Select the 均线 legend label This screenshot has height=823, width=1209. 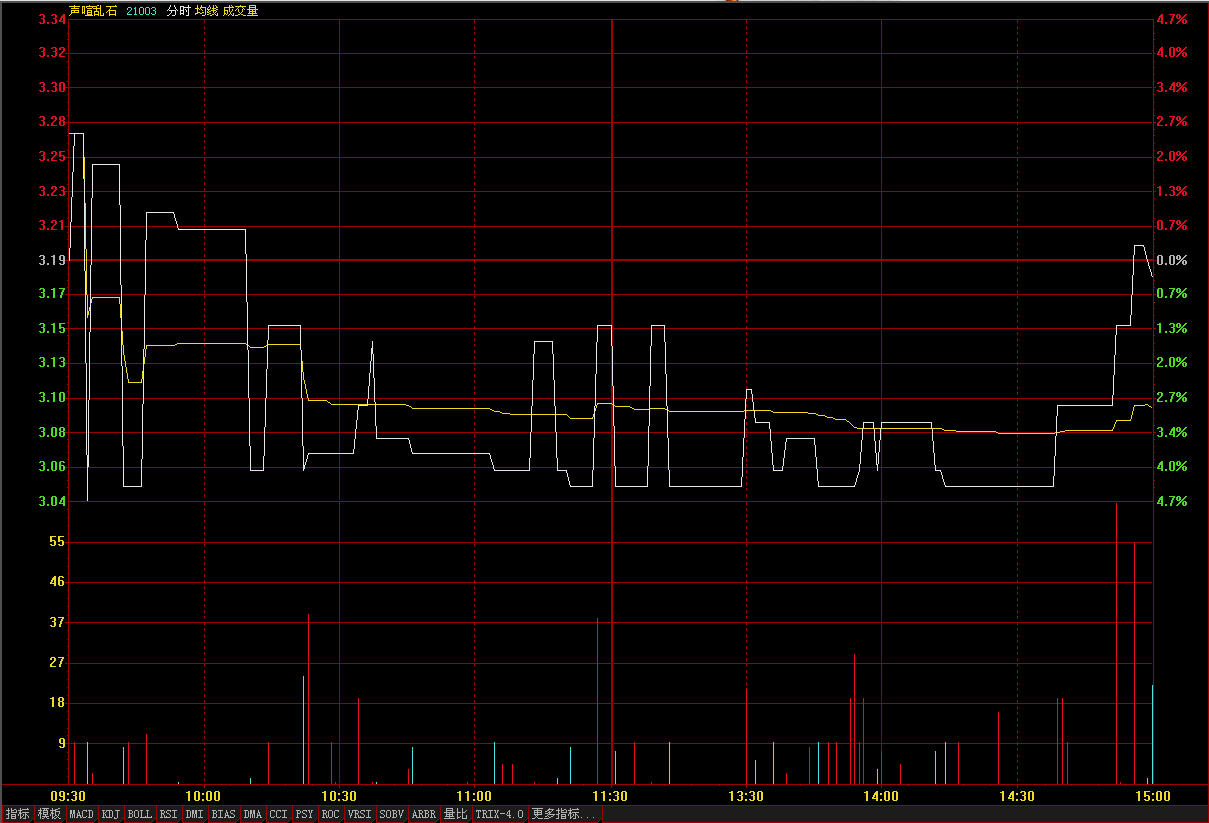coord(206,11)
